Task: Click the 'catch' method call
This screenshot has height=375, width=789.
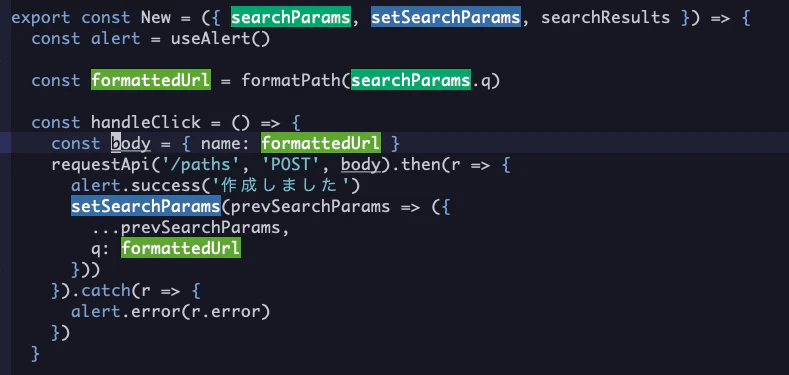Action: click(x=106, y=290)
